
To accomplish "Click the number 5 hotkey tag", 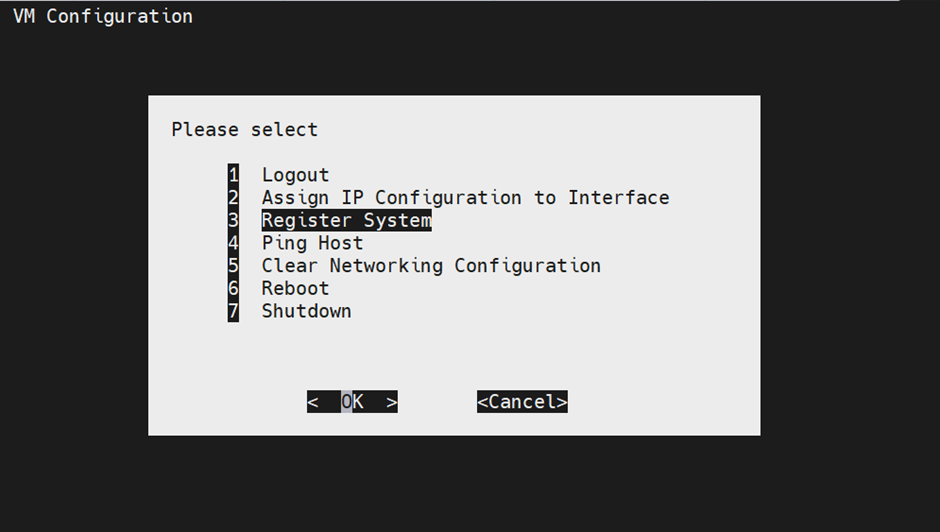I will [233, 266].
